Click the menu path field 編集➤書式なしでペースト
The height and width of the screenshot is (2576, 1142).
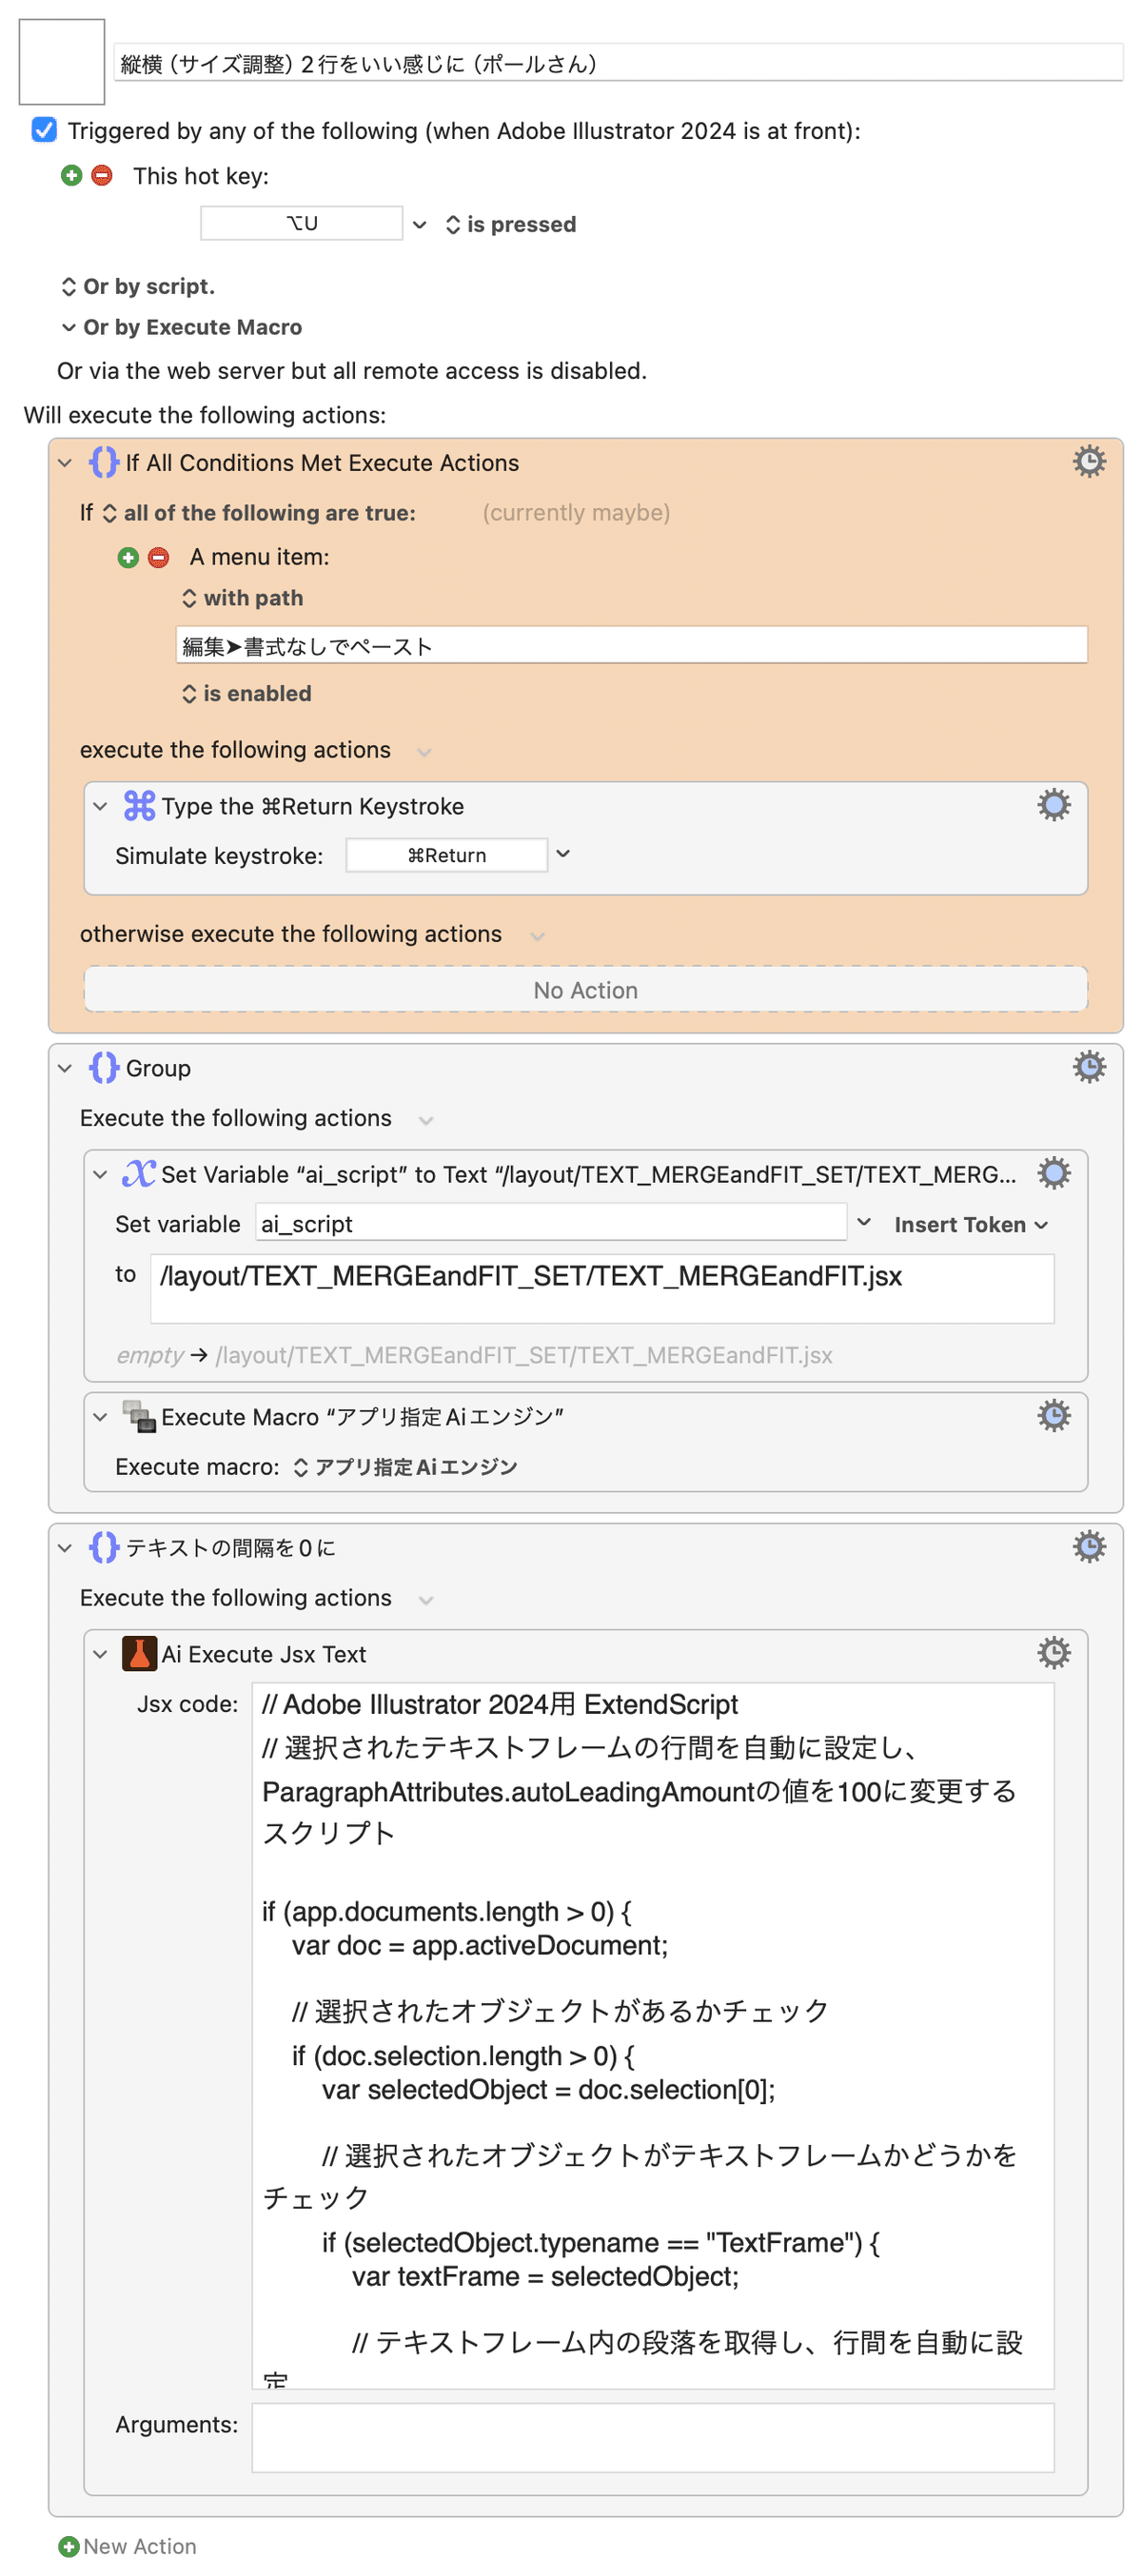point(630,646)
